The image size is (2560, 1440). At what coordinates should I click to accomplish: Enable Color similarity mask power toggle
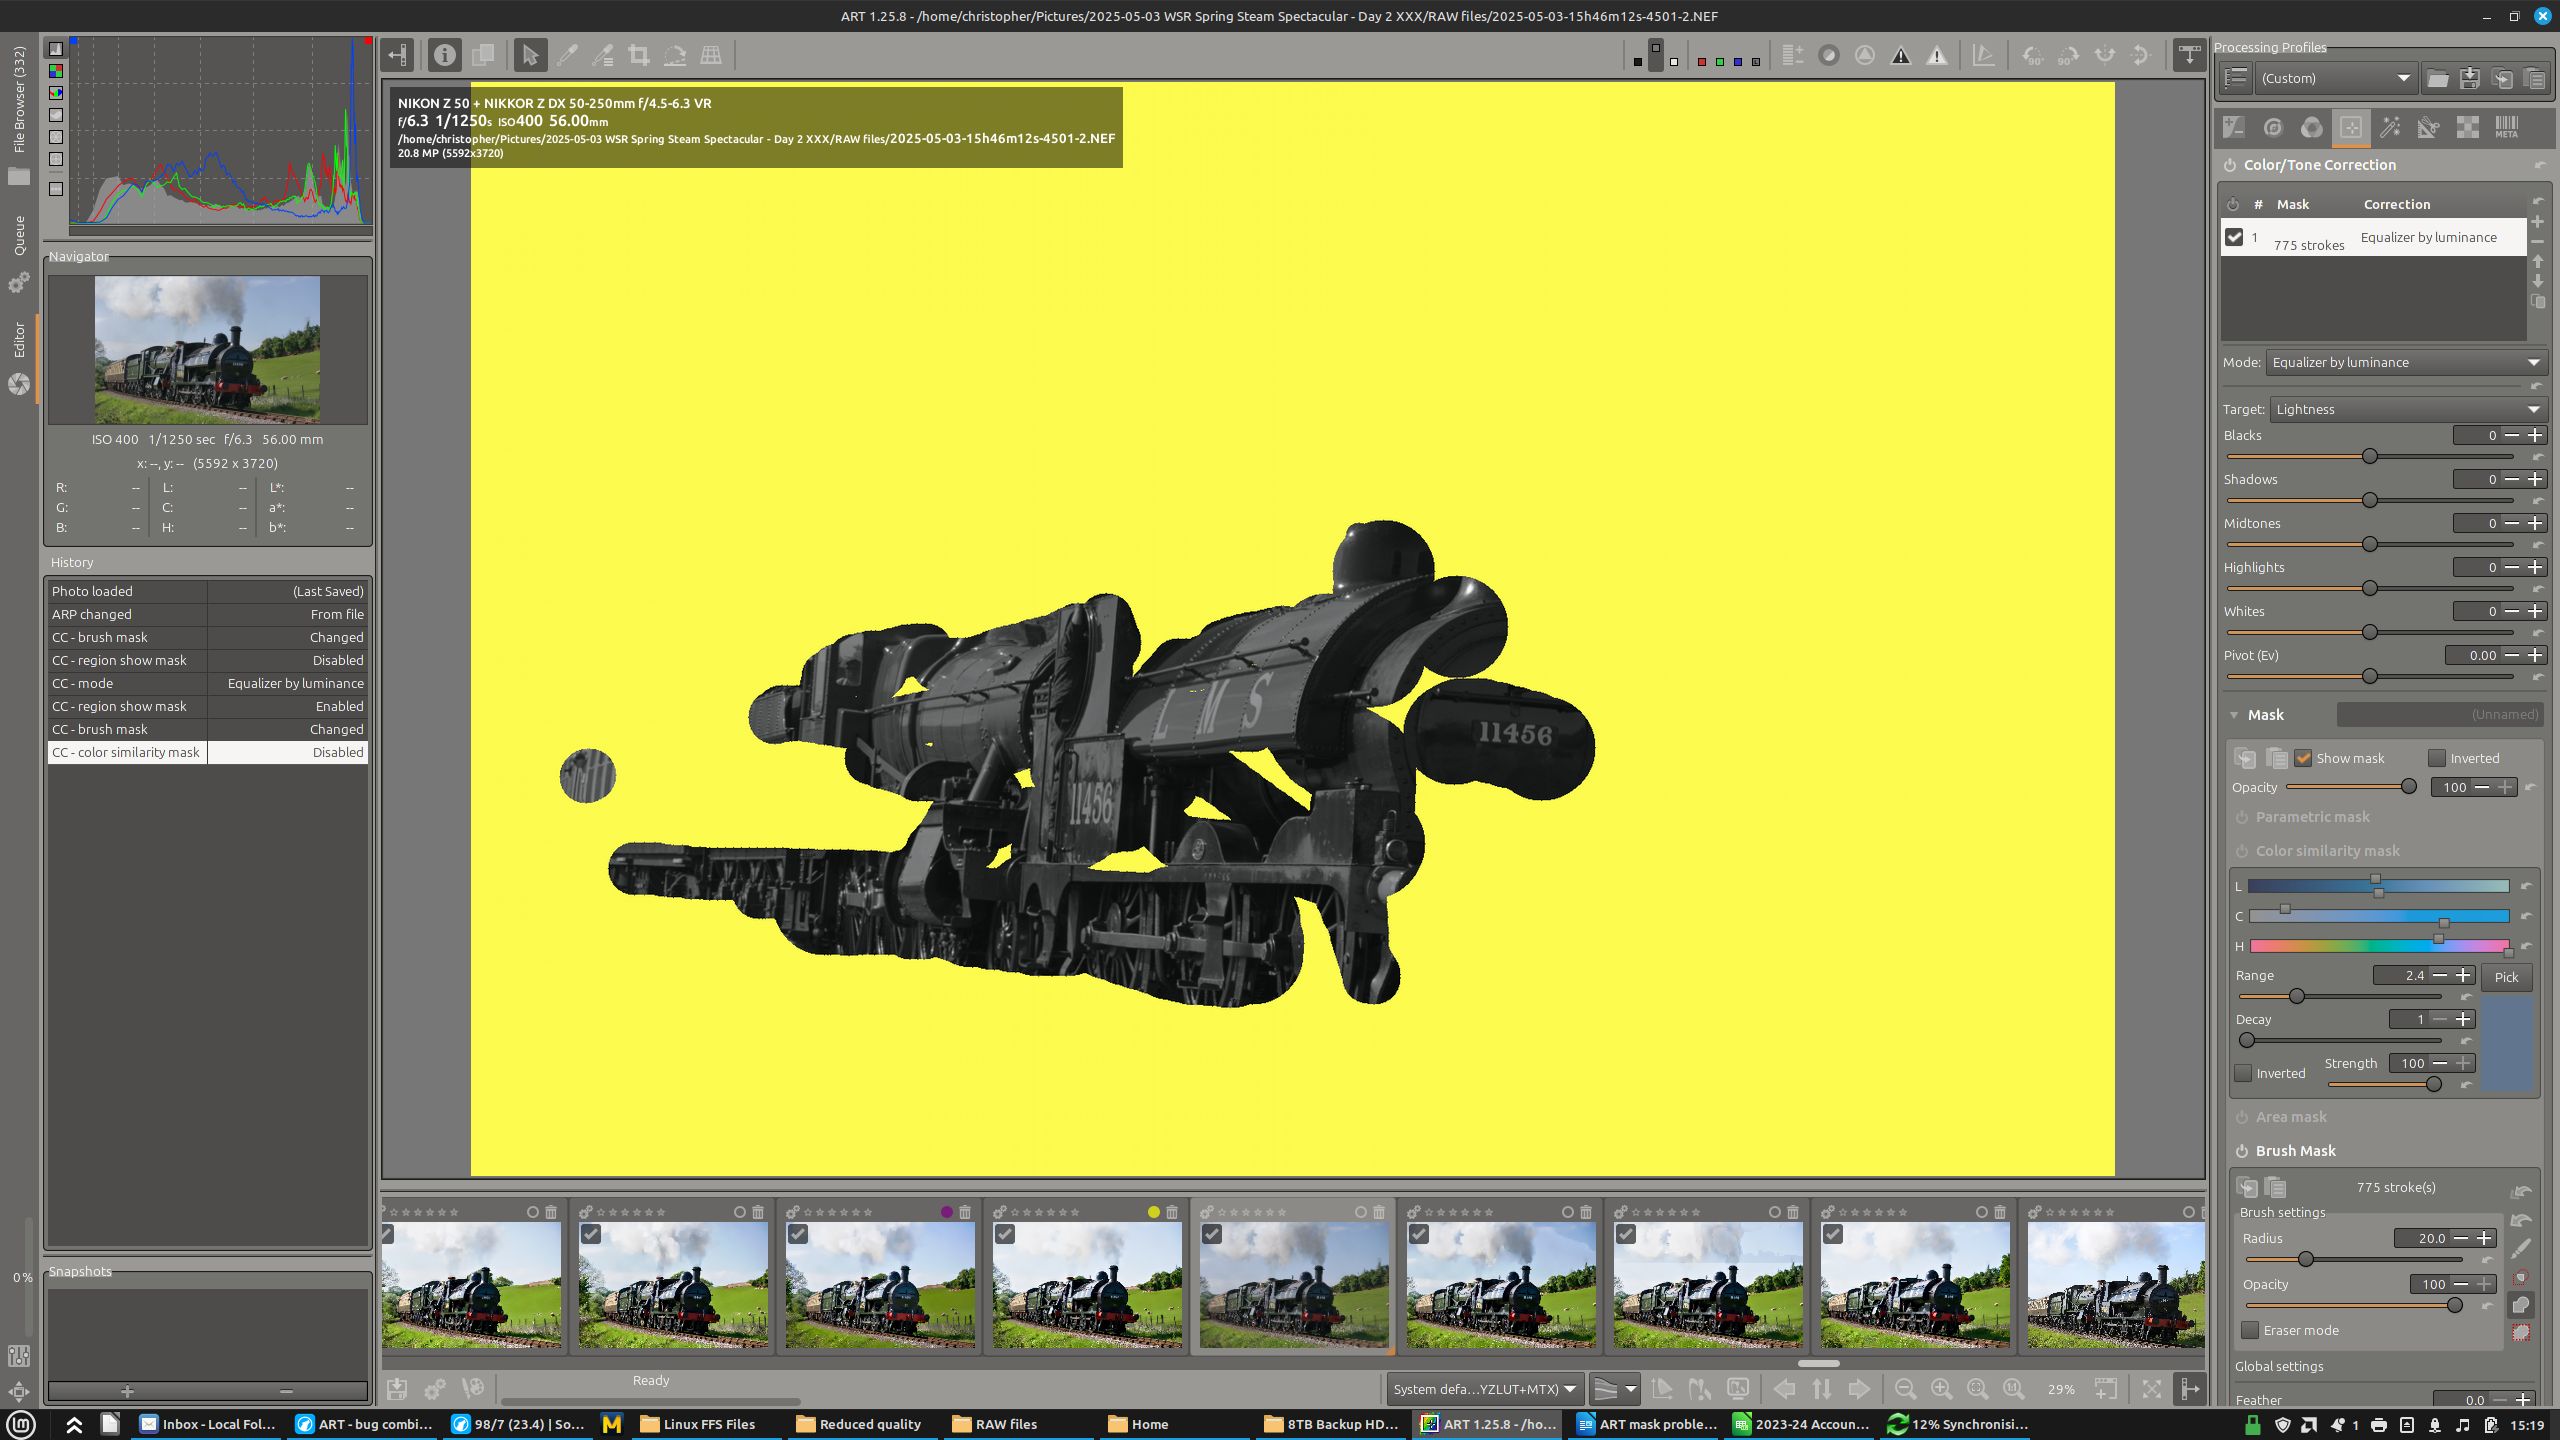(x=2241, y=851)
